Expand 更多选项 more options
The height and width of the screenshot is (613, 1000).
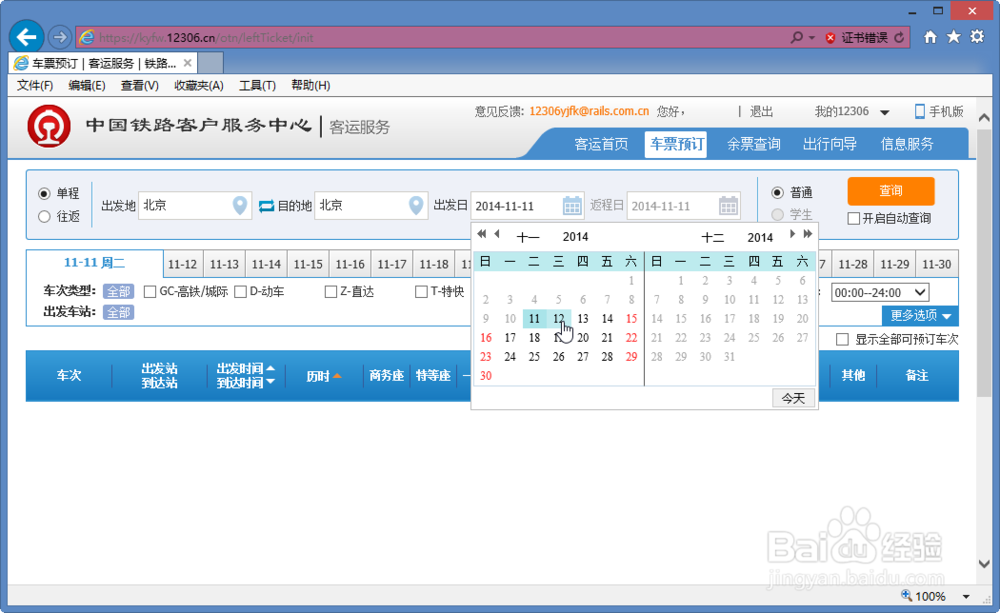(x=920, y=316)
